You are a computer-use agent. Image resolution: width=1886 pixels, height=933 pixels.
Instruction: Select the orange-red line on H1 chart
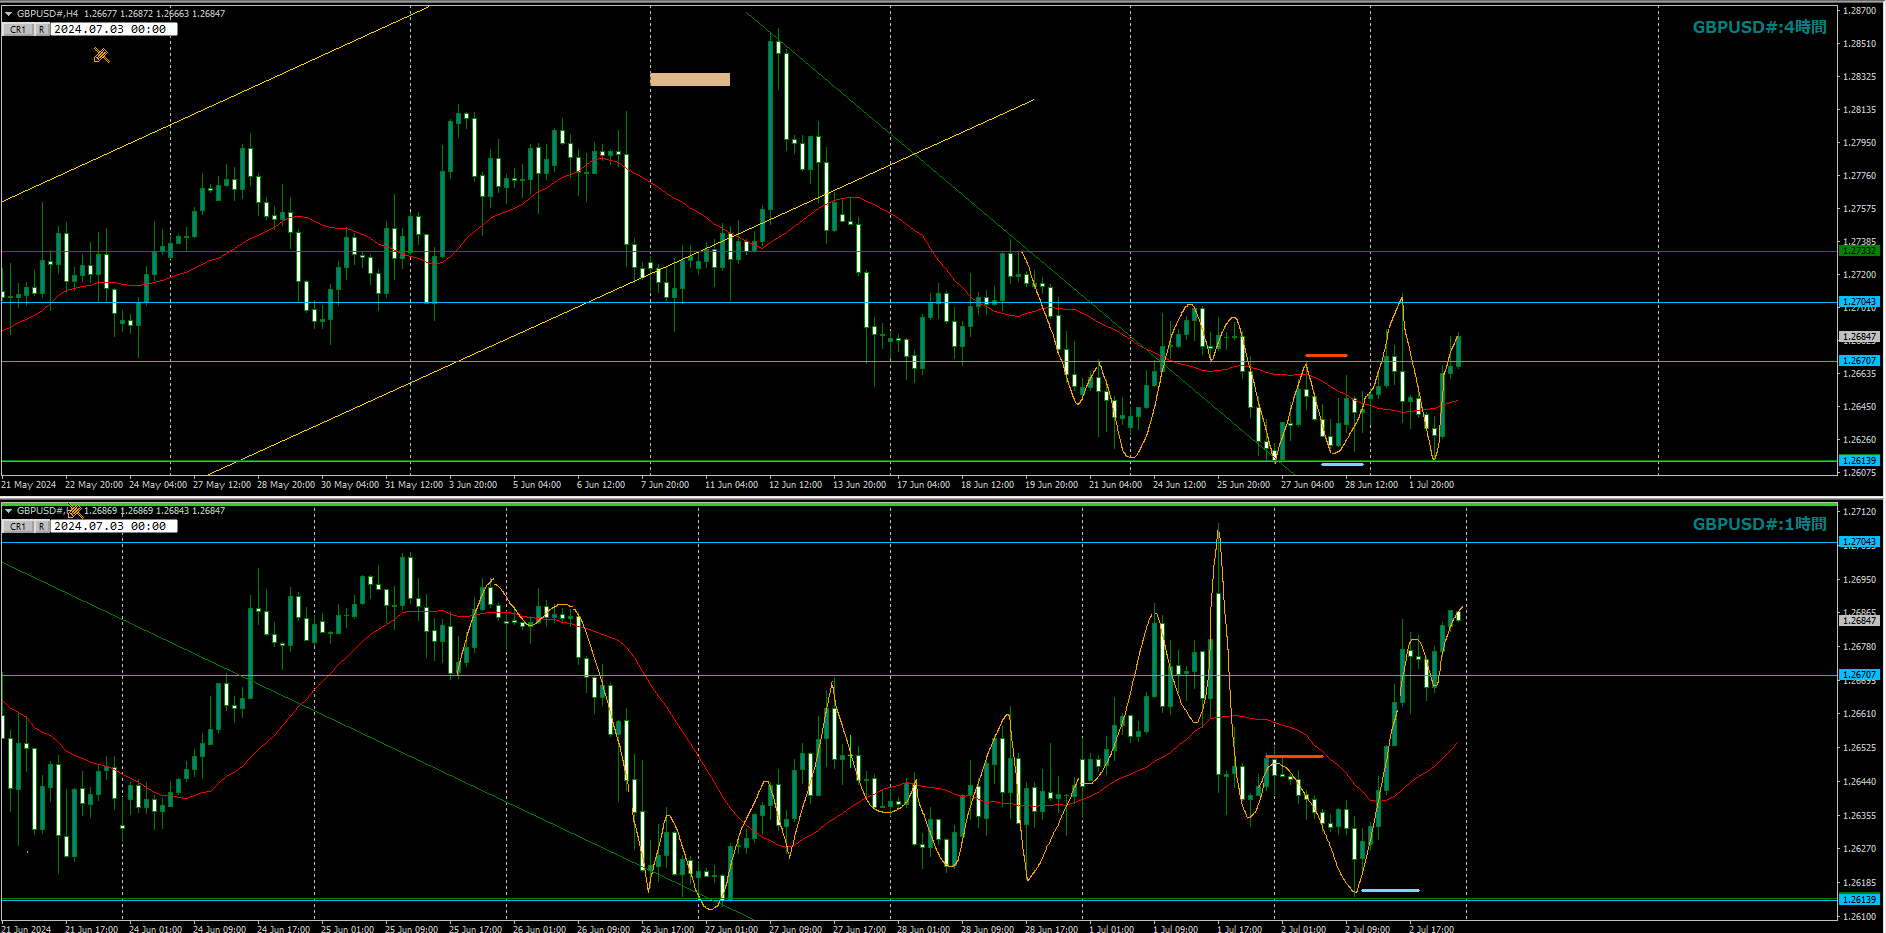point(1294,757)
